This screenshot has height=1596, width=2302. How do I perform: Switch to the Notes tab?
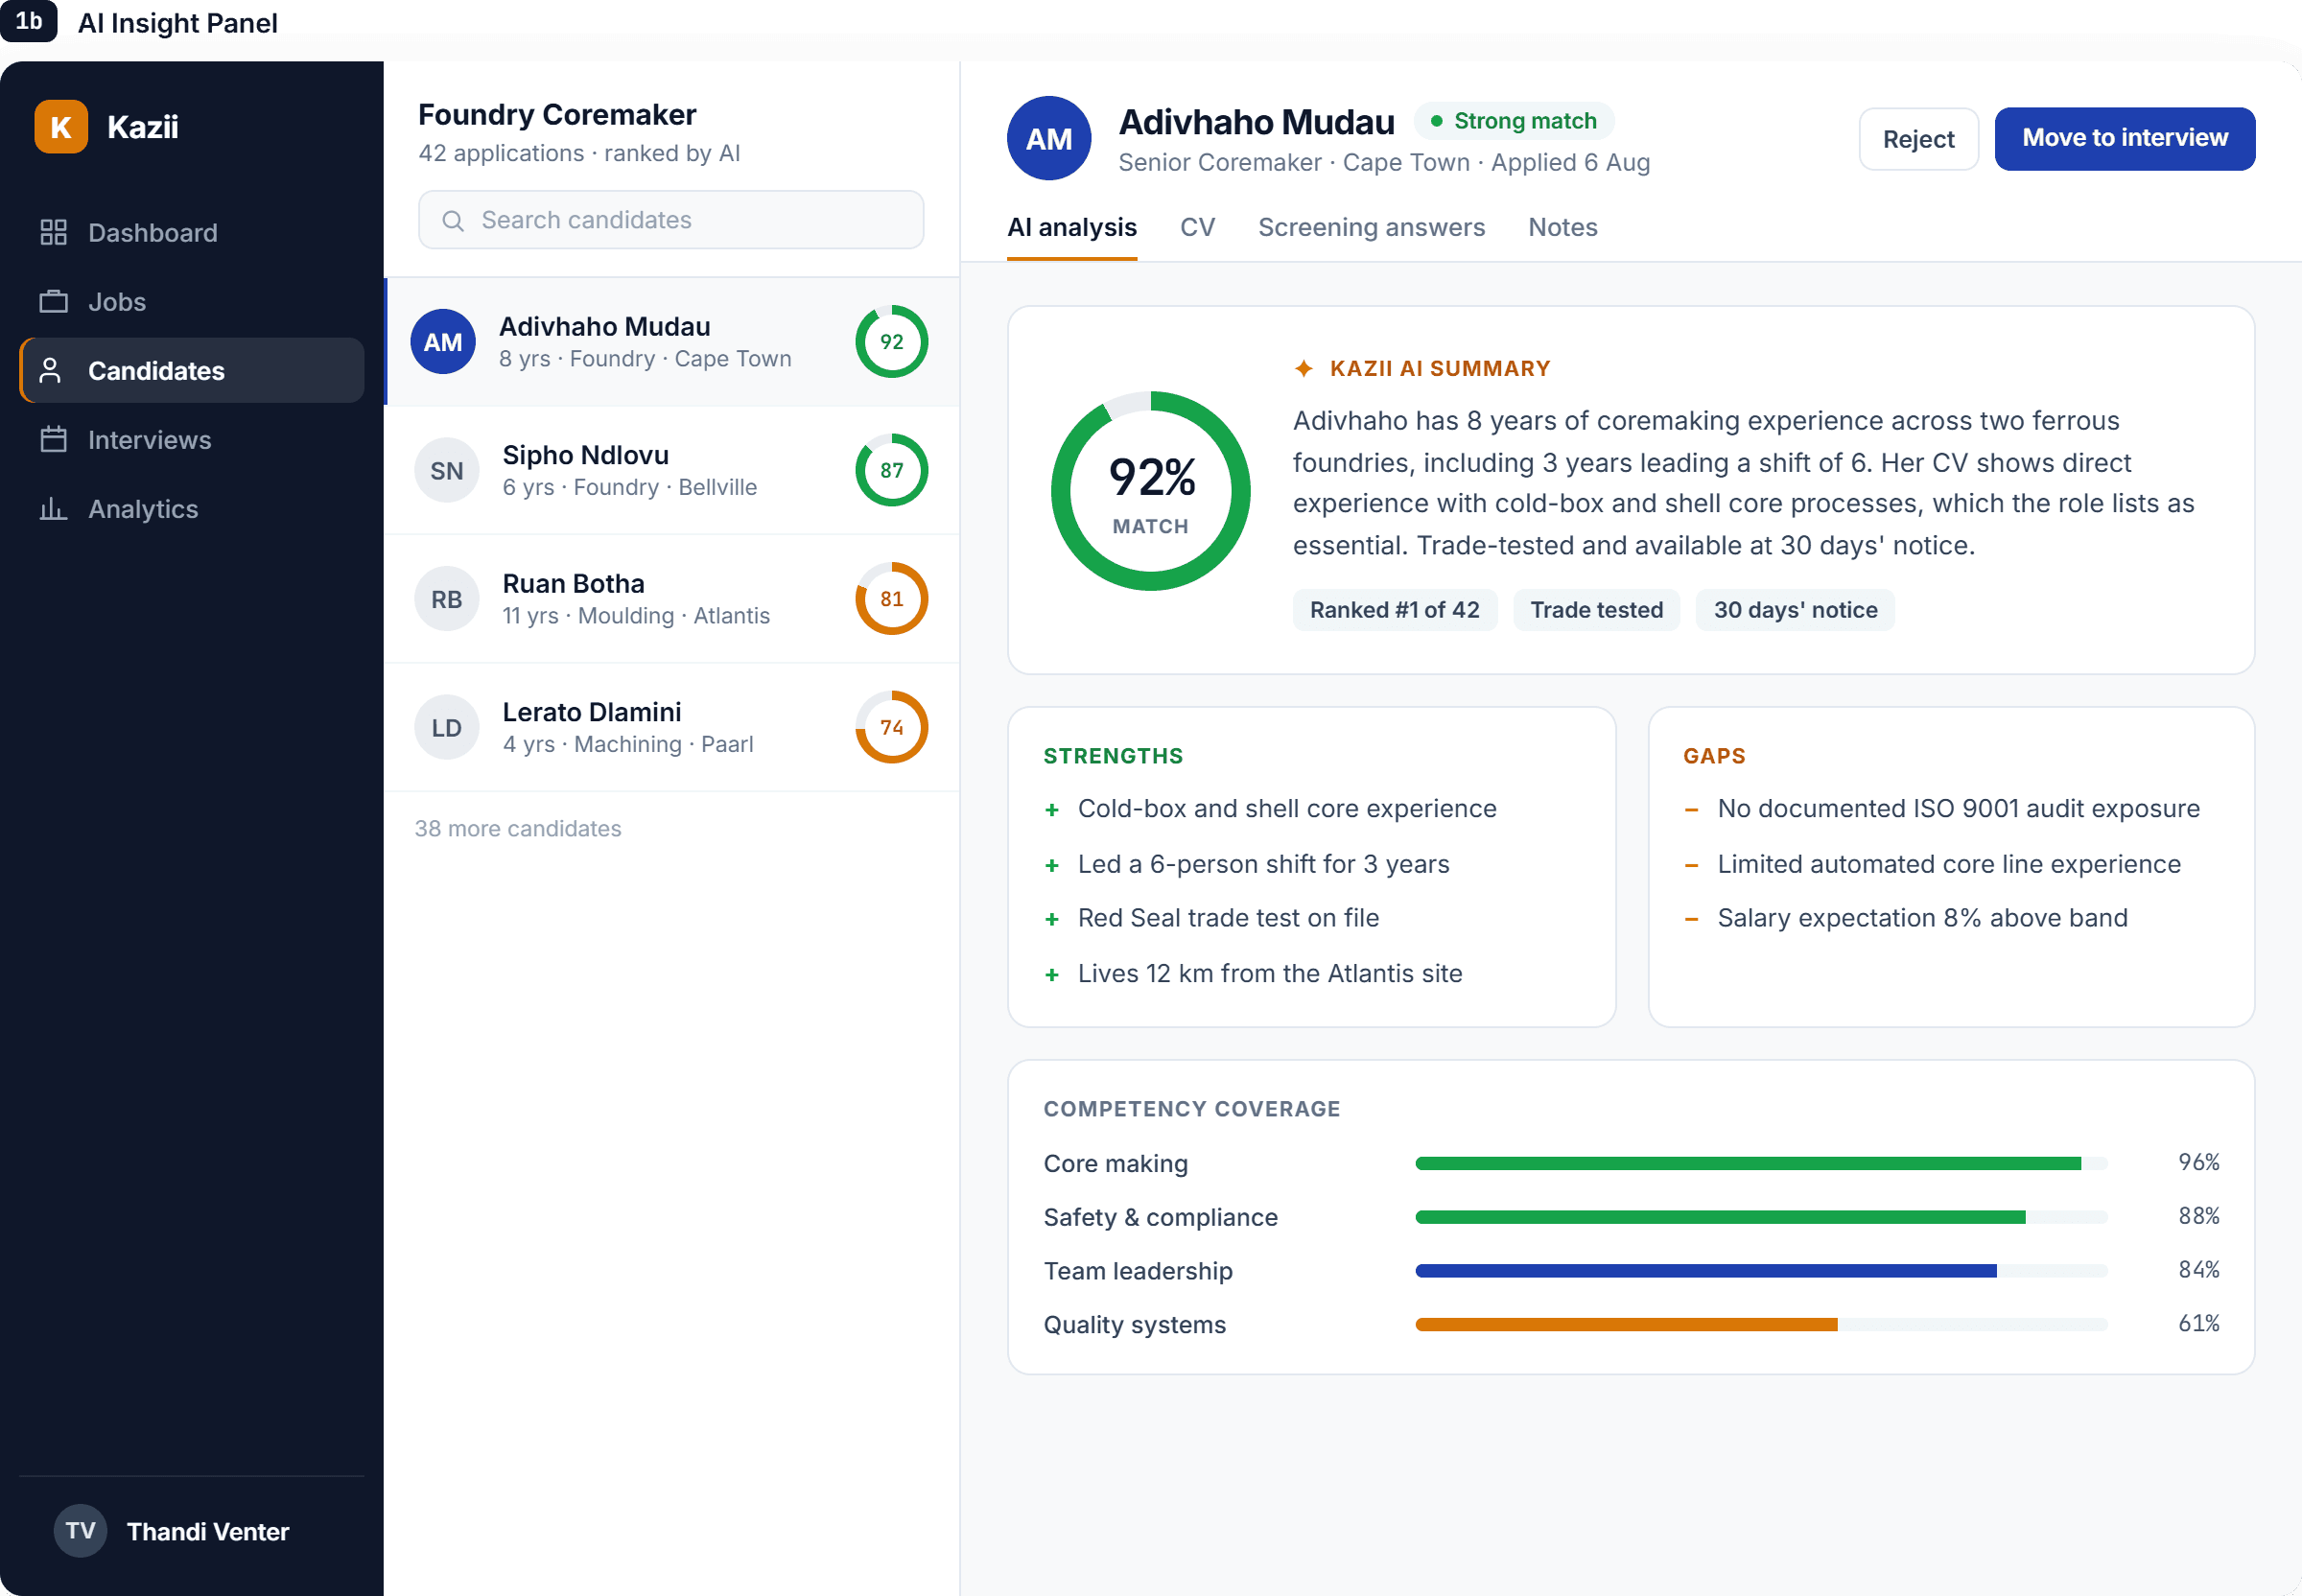click(x=1562, y=227)
